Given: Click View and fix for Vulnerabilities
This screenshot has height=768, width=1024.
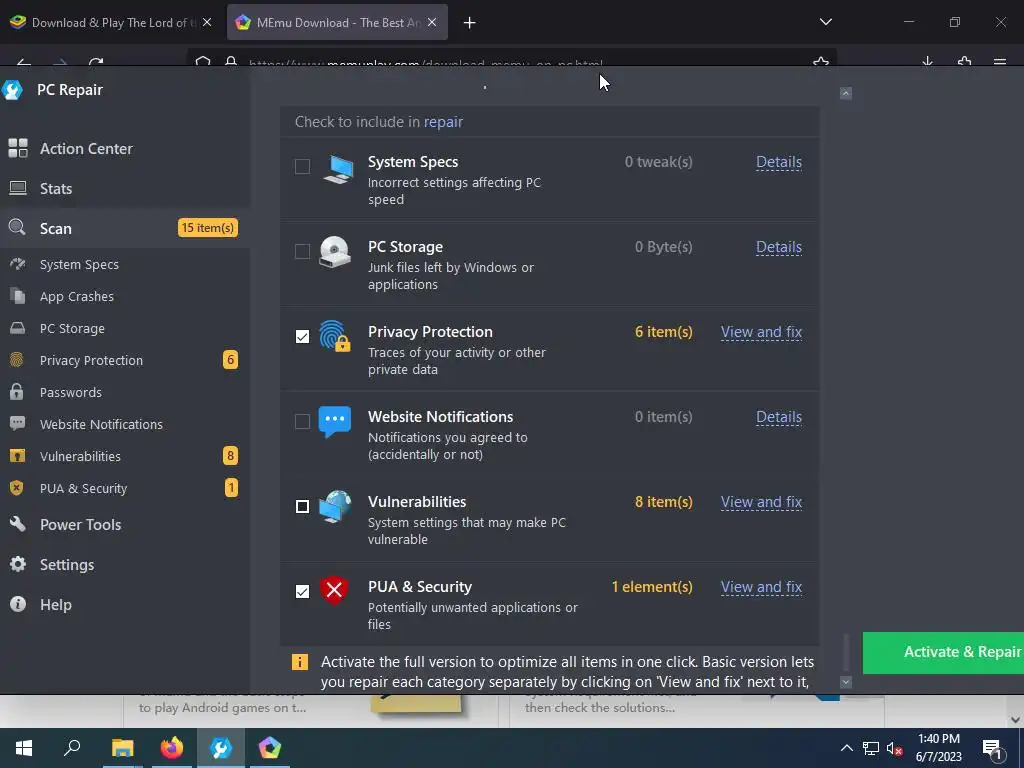Looking at the screenshot, I should (x=761, y=502).
